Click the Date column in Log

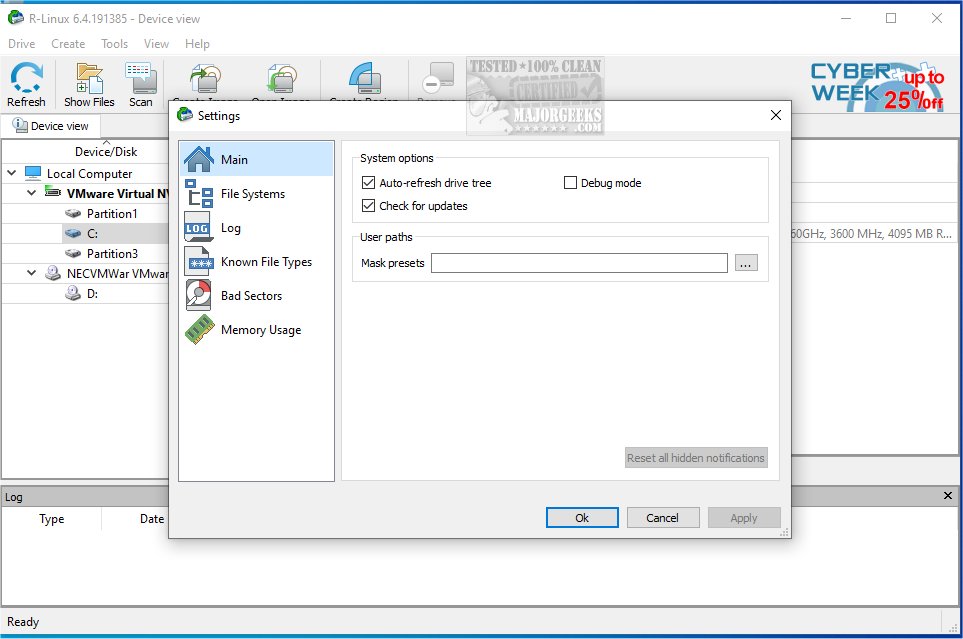(152, 519)
